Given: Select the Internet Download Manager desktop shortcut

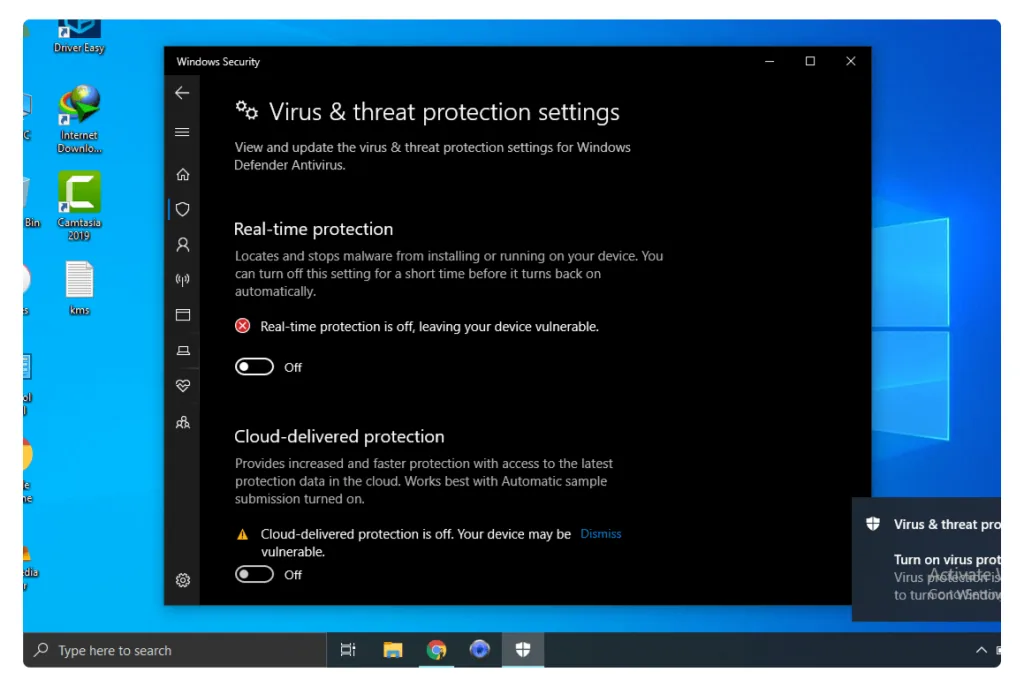Looking at the screenshot, I should pos(79,120).
